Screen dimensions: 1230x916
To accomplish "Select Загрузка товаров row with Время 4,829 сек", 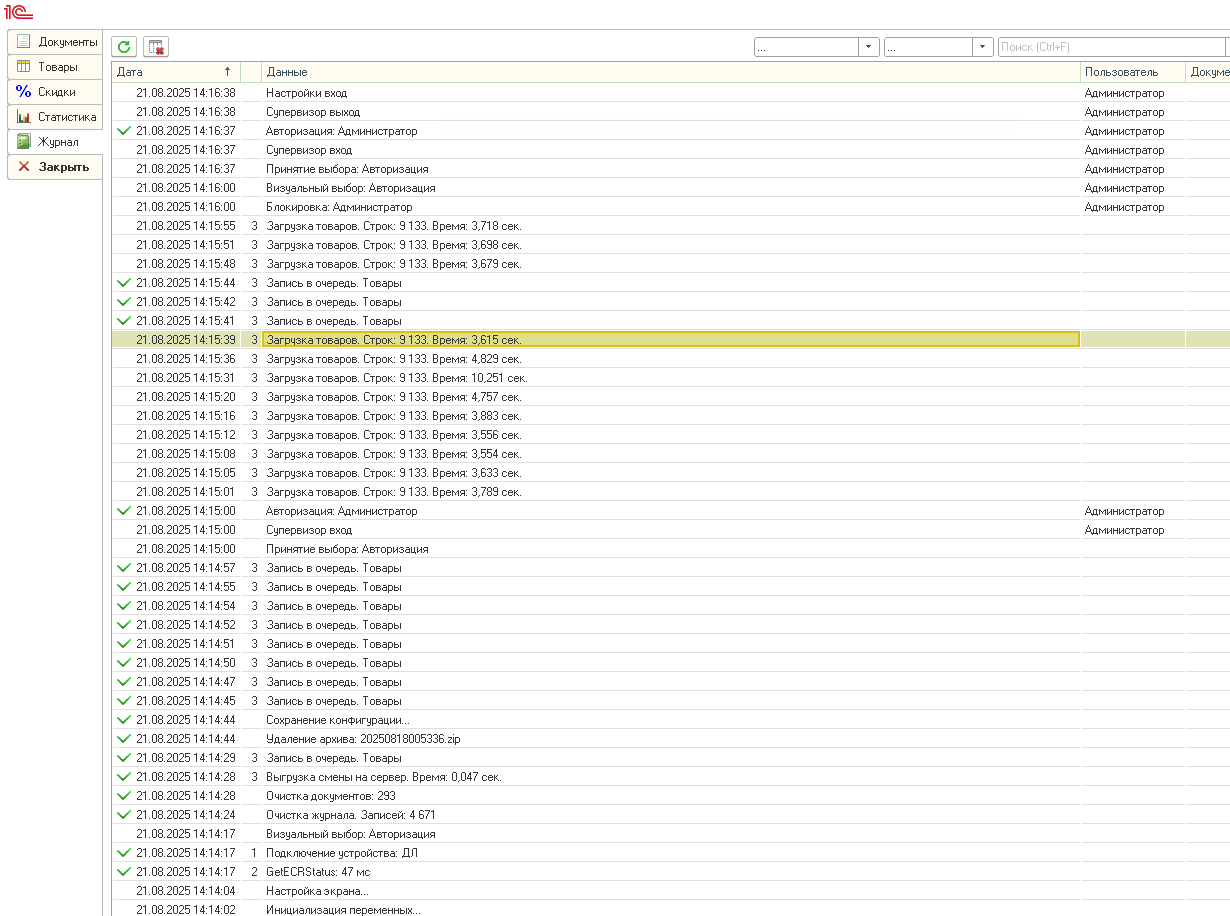I will pyautogui.click(x=670, y=359).
